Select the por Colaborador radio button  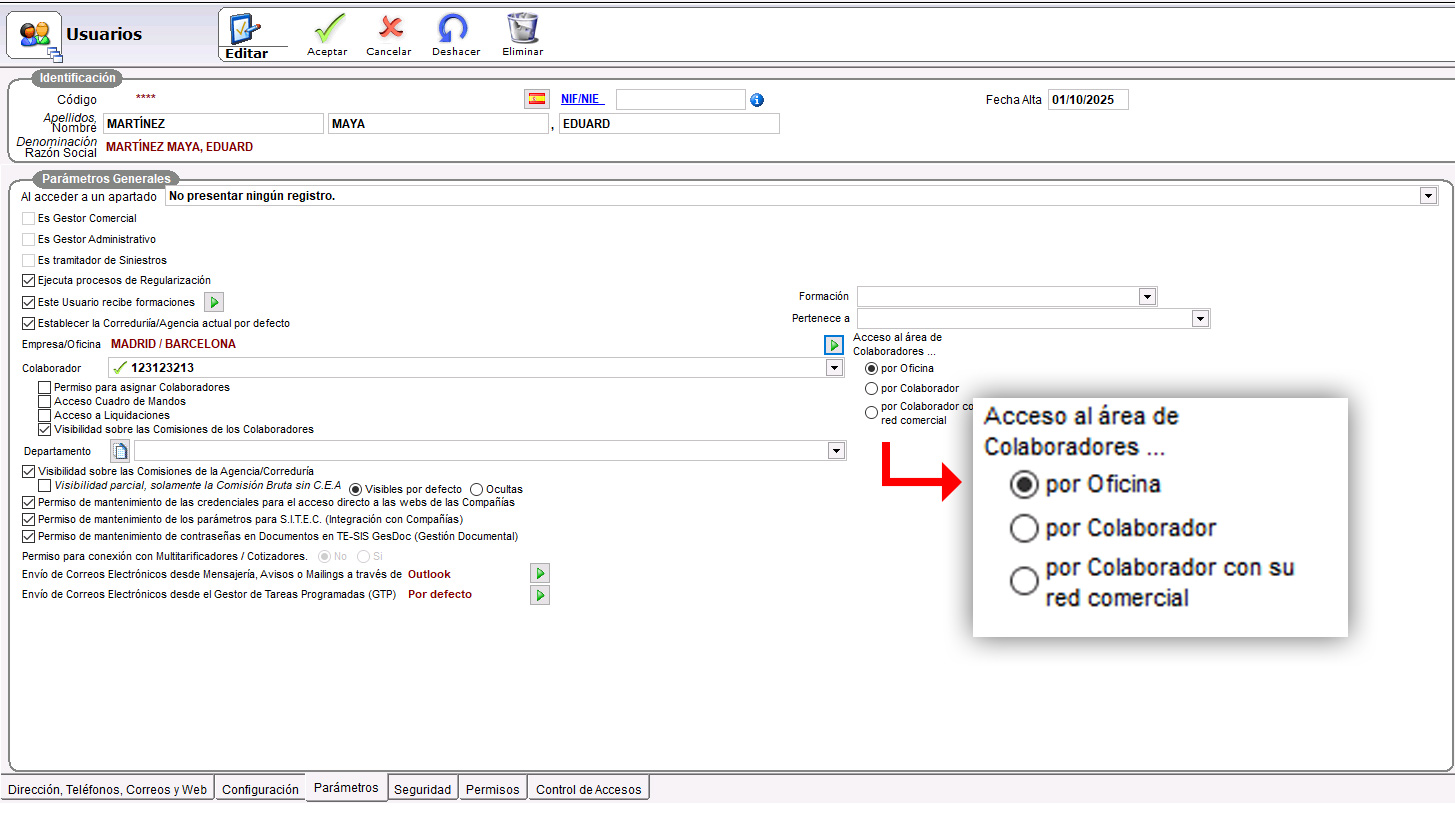tap(871, 389)
